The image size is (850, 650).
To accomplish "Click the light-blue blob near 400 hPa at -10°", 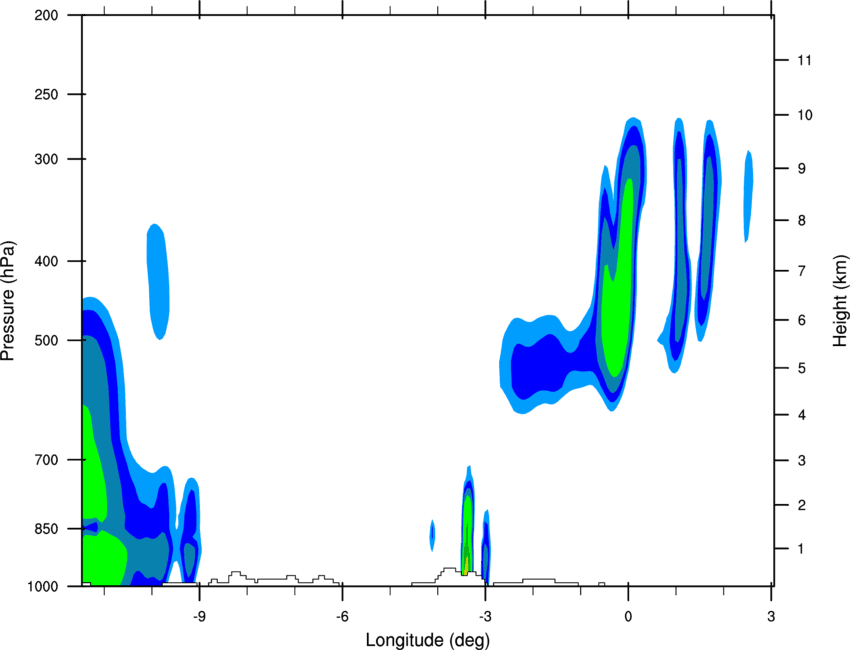I will pyautogui.click(x=158, y=281).
